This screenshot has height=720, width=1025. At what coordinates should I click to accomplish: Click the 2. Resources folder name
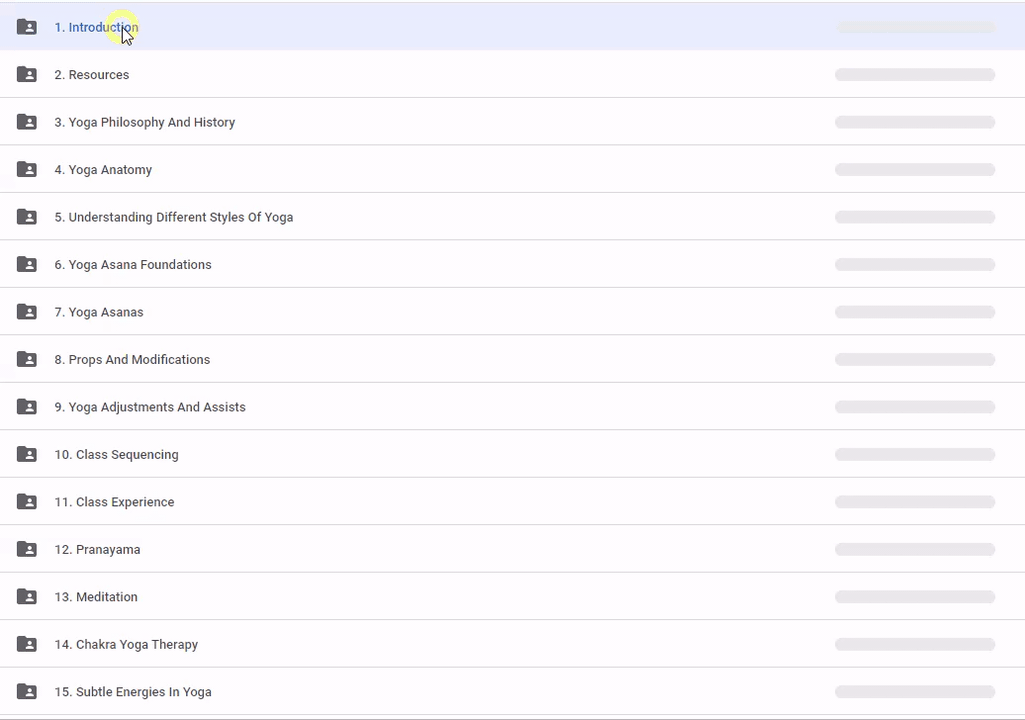click(91, 75)
